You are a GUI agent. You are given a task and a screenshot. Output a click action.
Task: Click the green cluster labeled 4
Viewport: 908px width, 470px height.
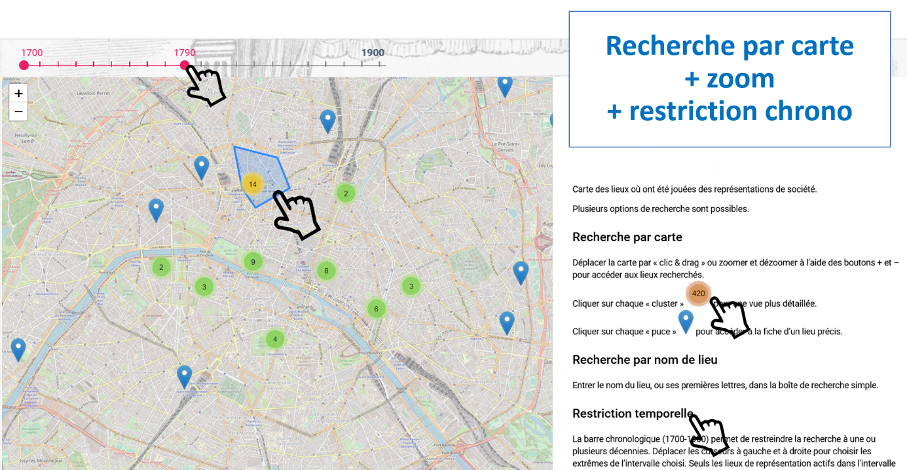pos(274,339)
